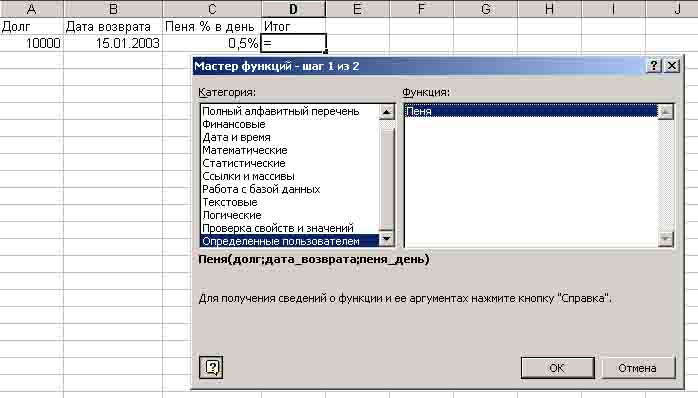Viewport: 698px width, 398px height.
Task: Select Определенные пользователем category
Action: click(x=289, y=241)
